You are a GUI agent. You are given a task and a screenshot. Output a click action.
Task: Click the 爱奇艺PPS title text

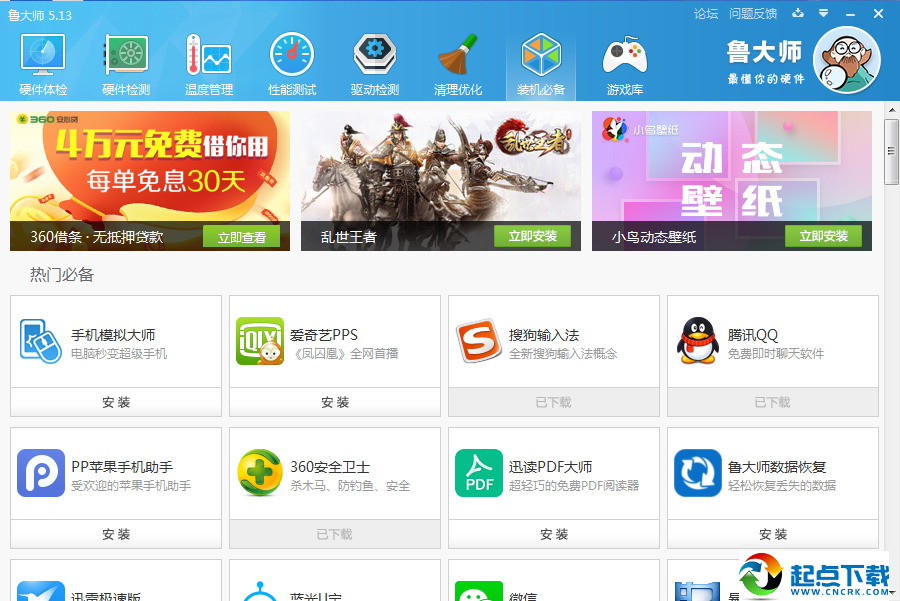(324, 335)
